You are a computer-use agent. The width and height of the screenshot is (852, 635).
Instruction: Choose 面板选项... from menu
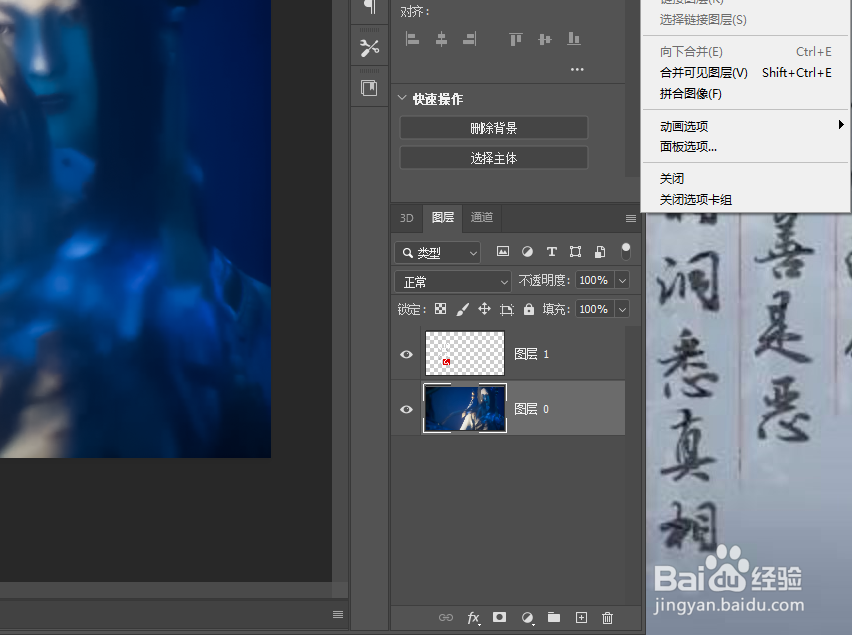746,147
